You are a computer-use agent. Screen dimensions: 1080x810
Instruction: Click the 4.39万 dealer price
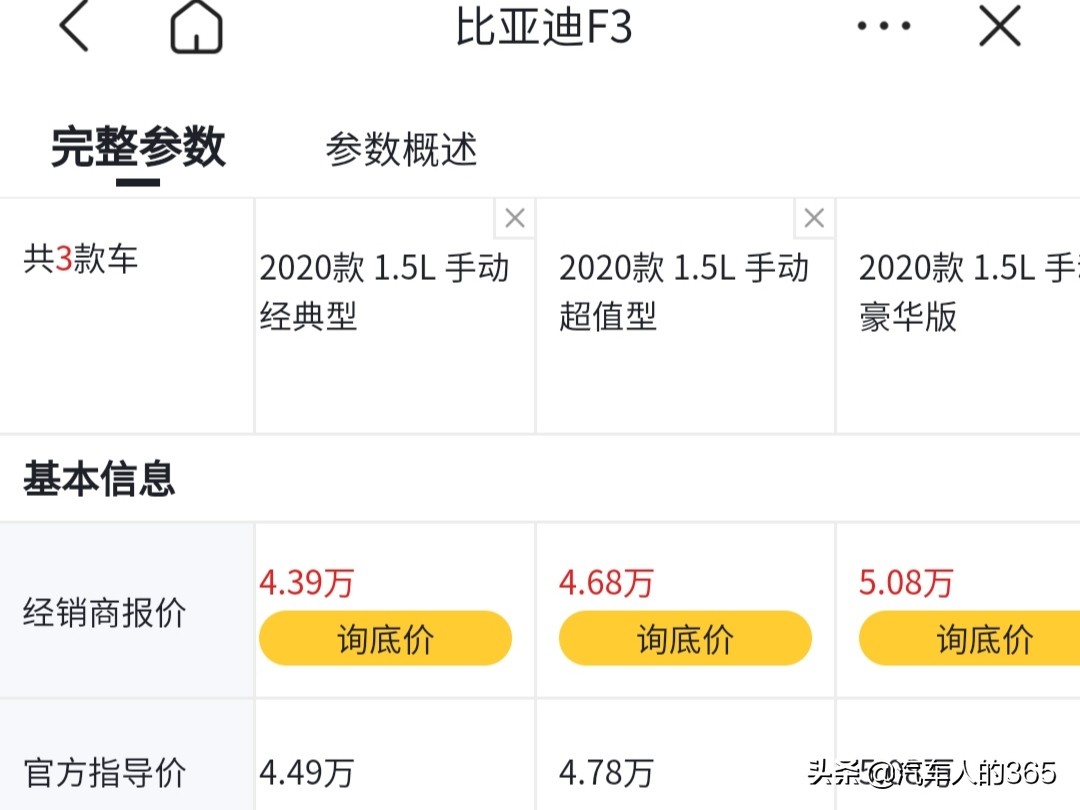[x=307, y=583]
